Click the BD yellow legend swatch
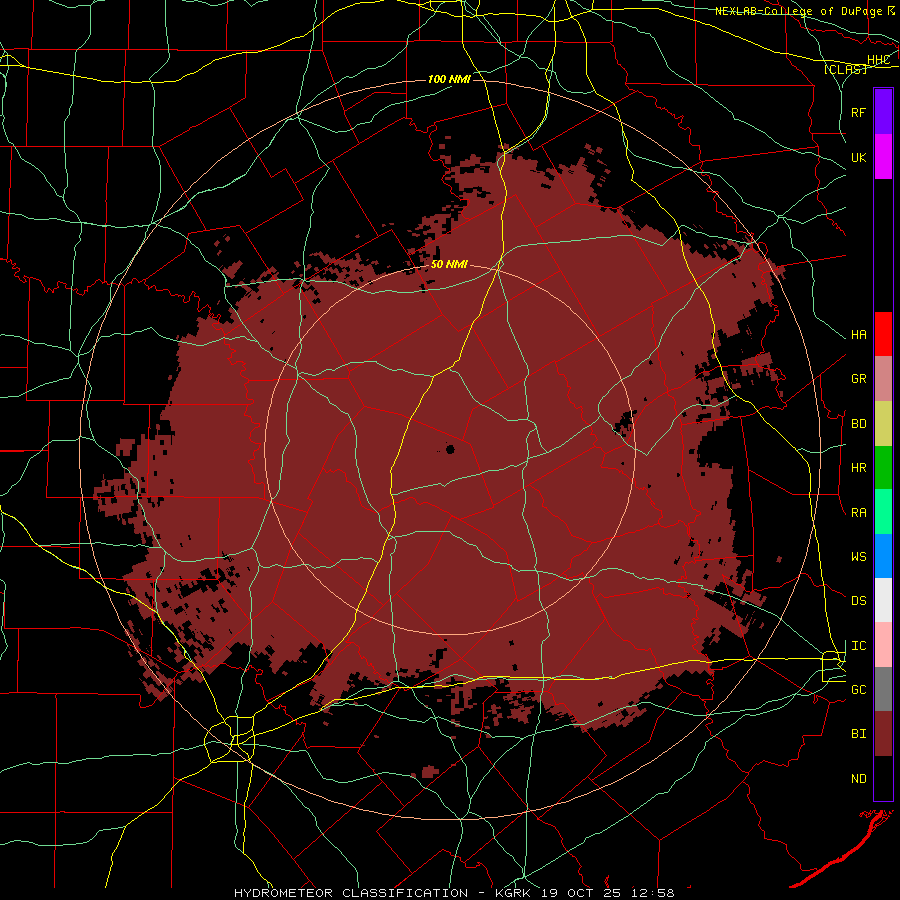 (883, 424)
